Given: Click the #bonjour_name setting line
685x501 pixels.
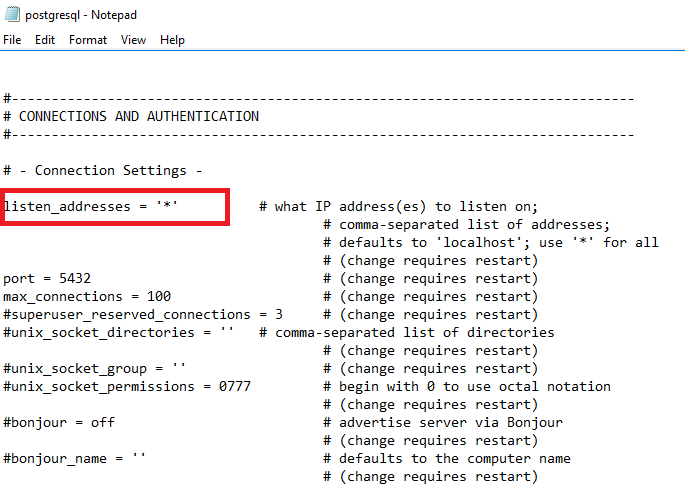Looking at the screenshot, I should pyautogui.click(x=74, y=459).
